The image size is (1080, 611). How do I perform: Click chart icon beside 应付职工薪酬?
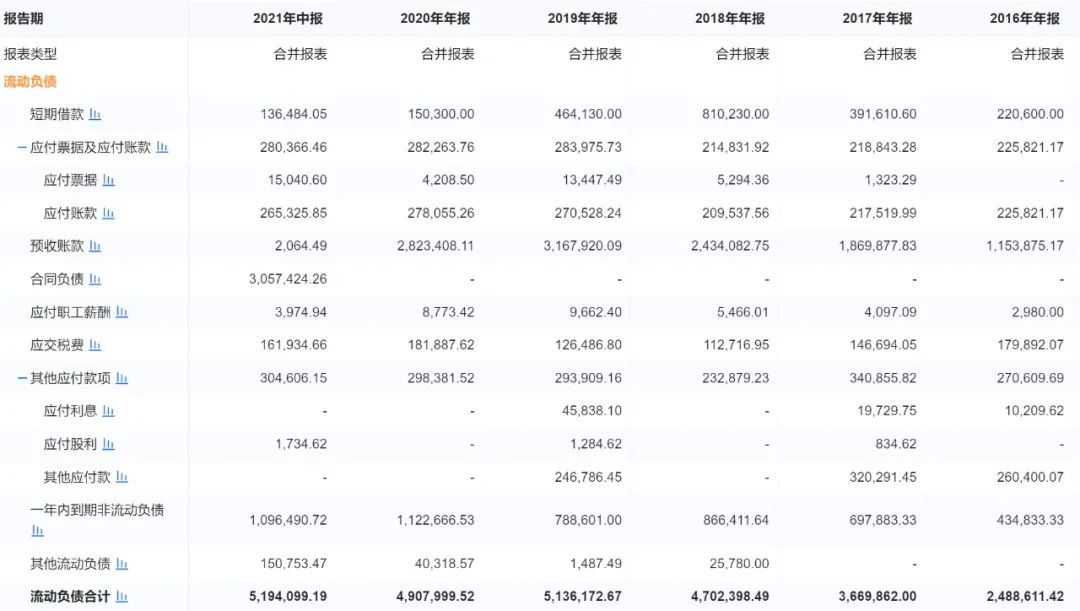click(x=122, y=312)
